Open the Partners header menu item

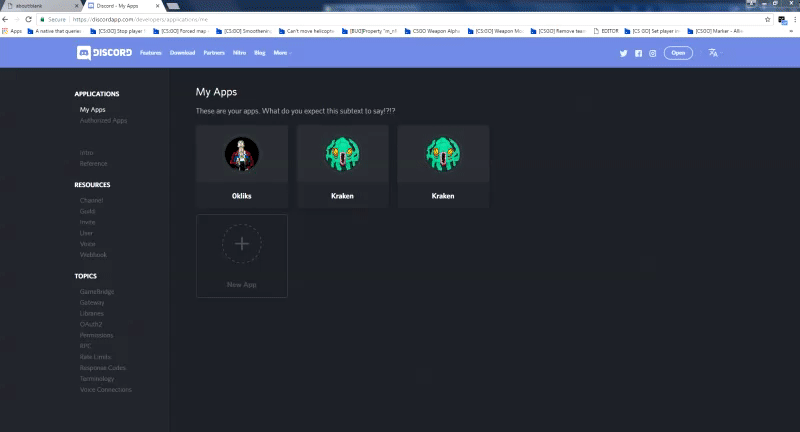click(x=214, y=53)
